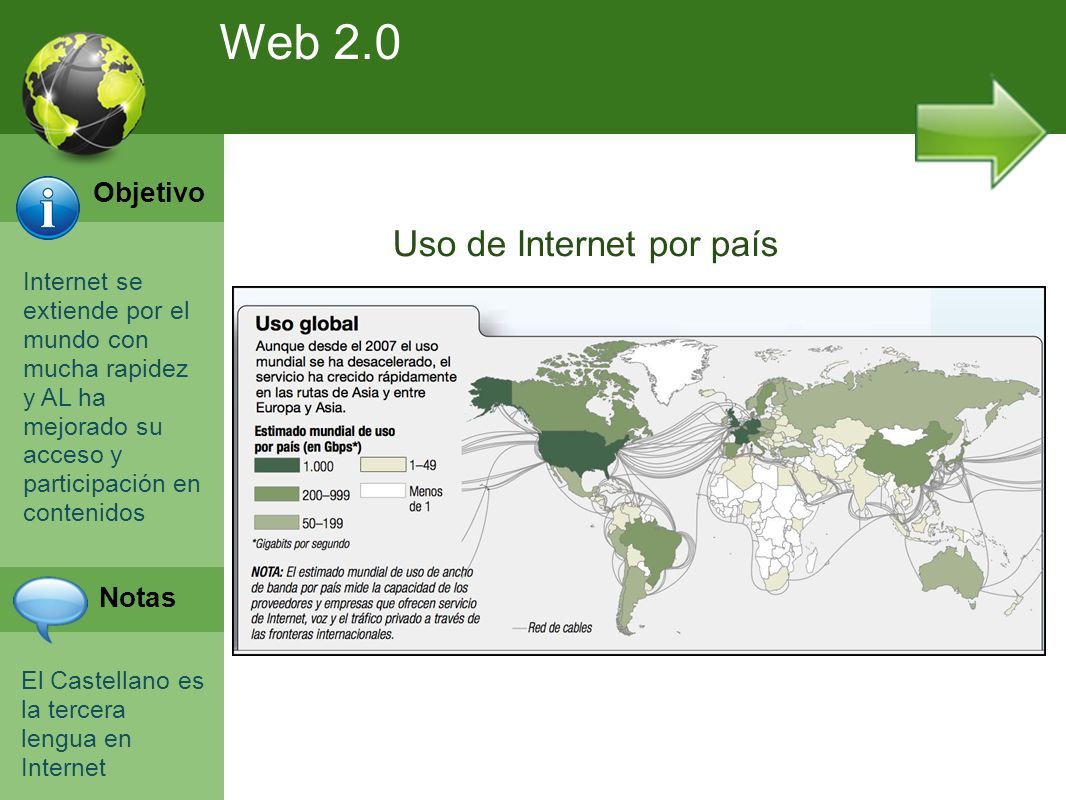Click the United States on the map

pos(580,451)
